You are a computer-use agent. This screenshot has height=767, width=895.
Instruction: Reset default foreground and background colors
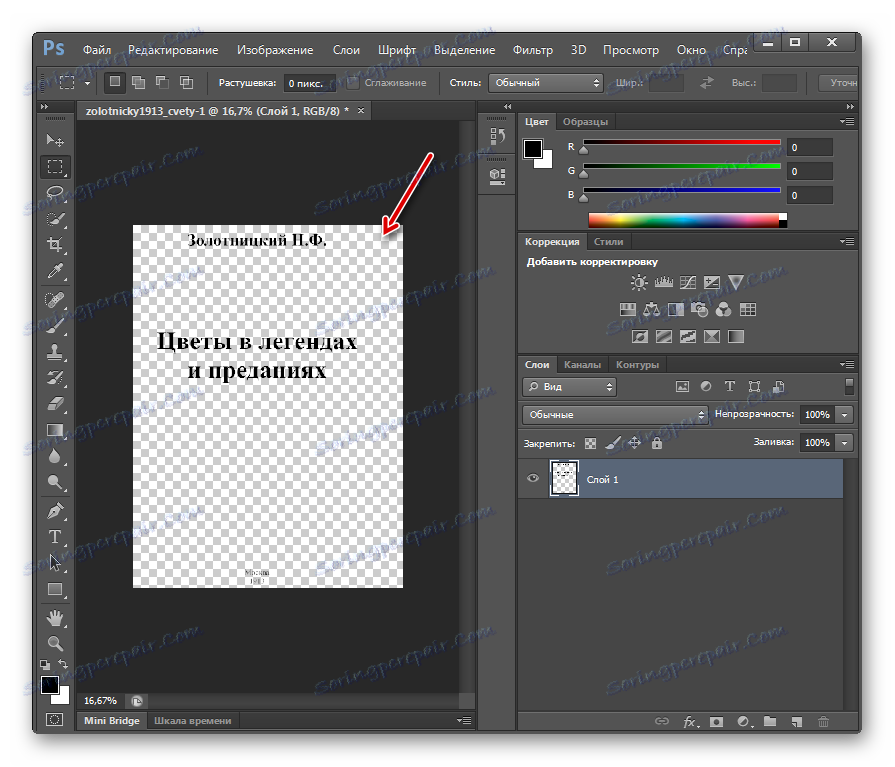pos(45,665)
